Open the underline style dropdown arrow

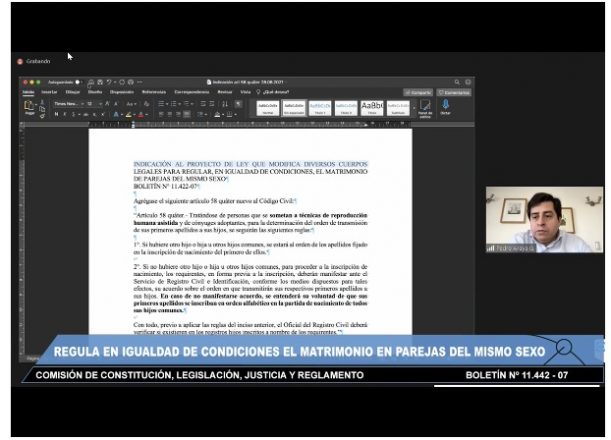point(79,115)
